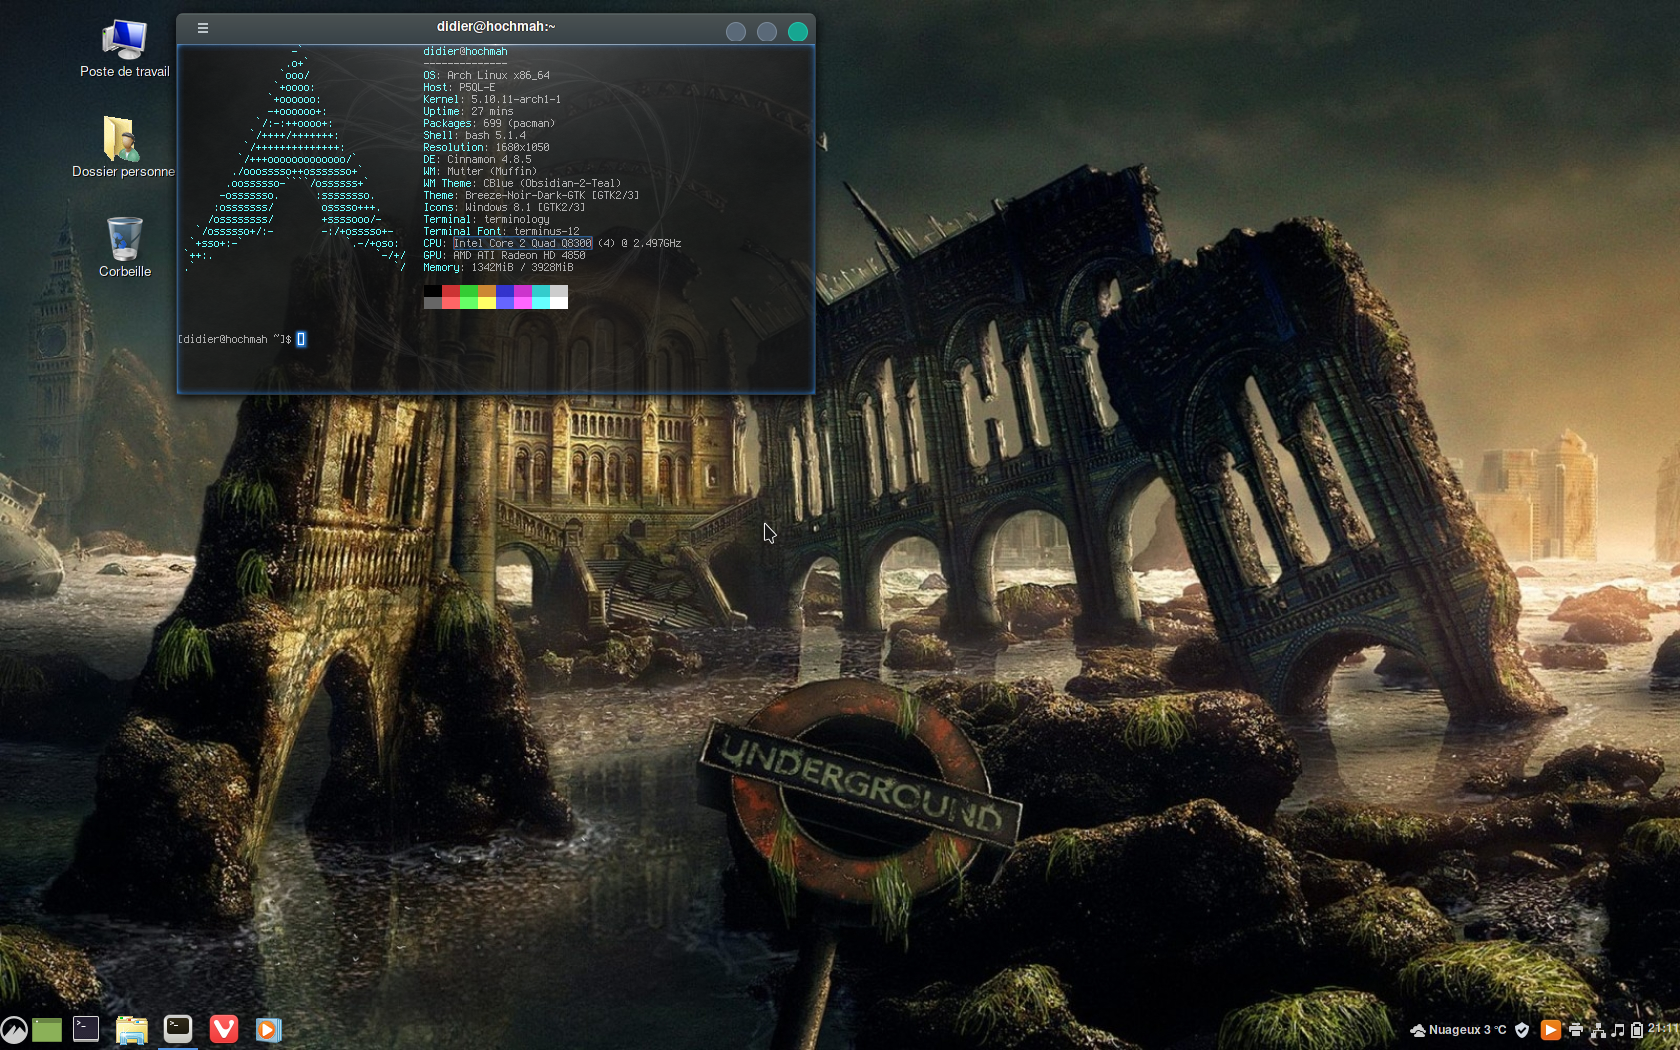The height and width of the screenshot is (1050, 1680).
Task: Click the line Memory: 1342MiB / 3928MiB
Action: point(498,268)
